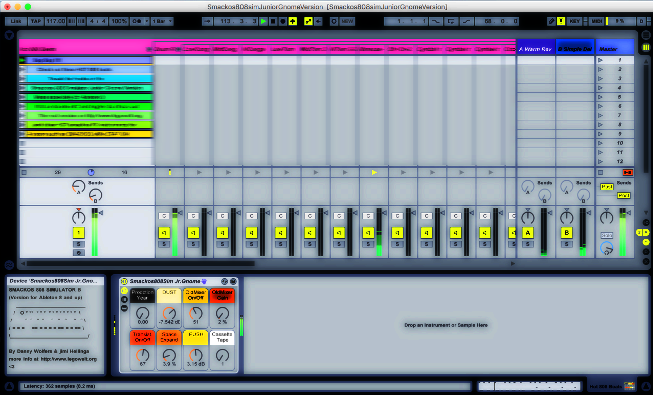
Task: Switch to Session view using the yellow selector icon
Action: coord(646,47)
